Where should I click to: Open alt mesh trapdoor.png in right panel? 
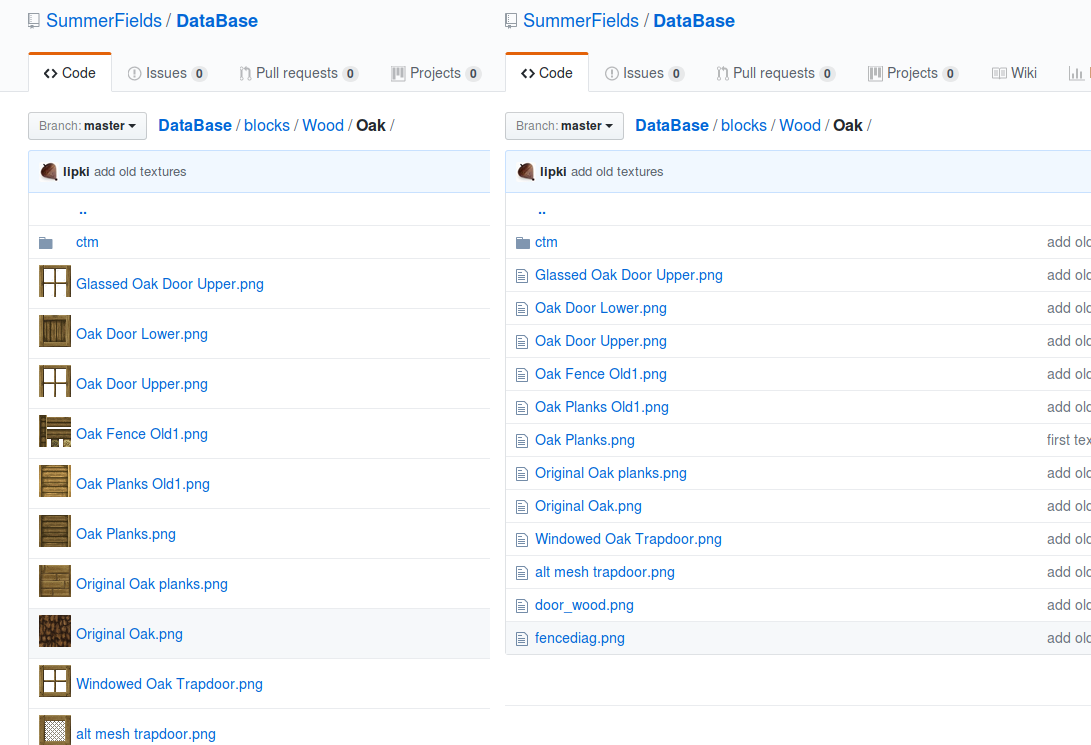click(605, 572)
